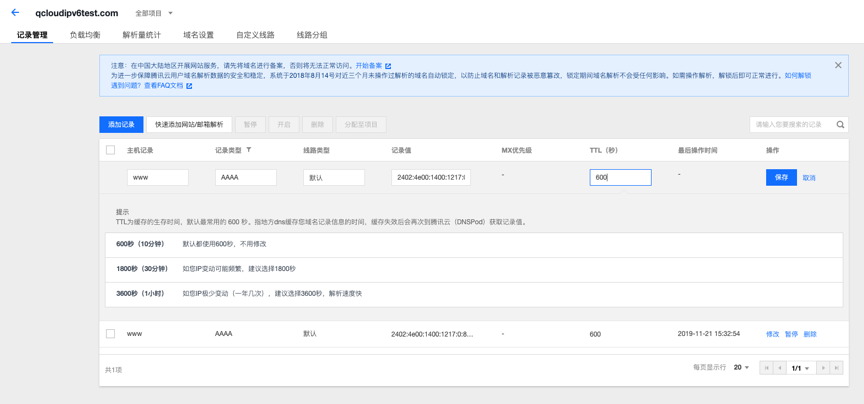Open the 线路分组 tab
The width and height of the screenshot is (864, 404).
tap(312, 35)
